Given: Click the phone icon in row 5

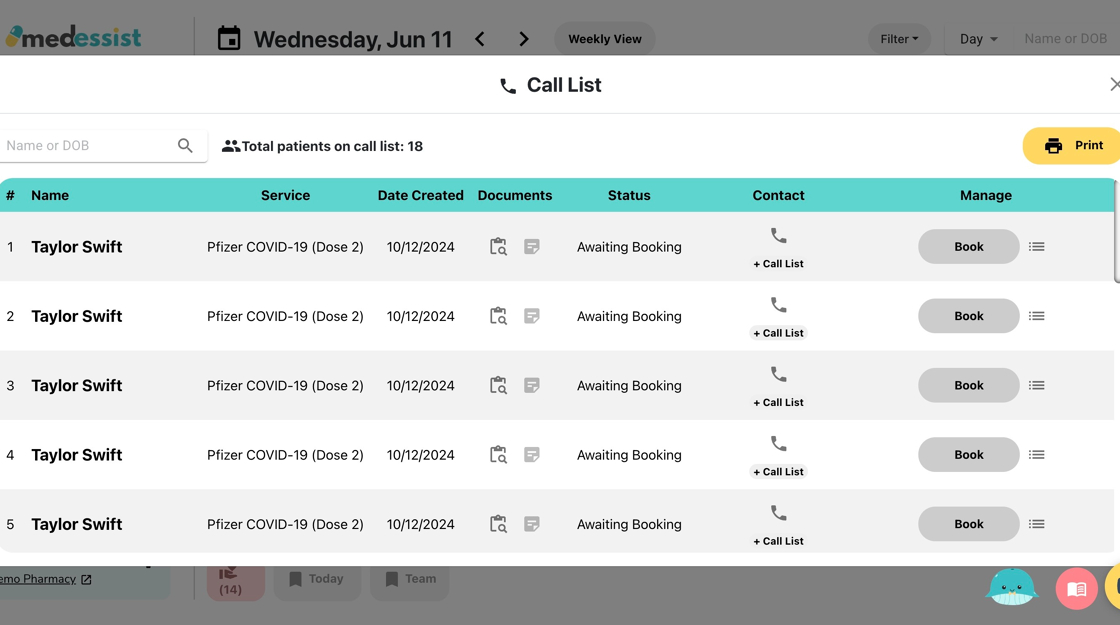Looking at the screenshot, I should point(778,514).
